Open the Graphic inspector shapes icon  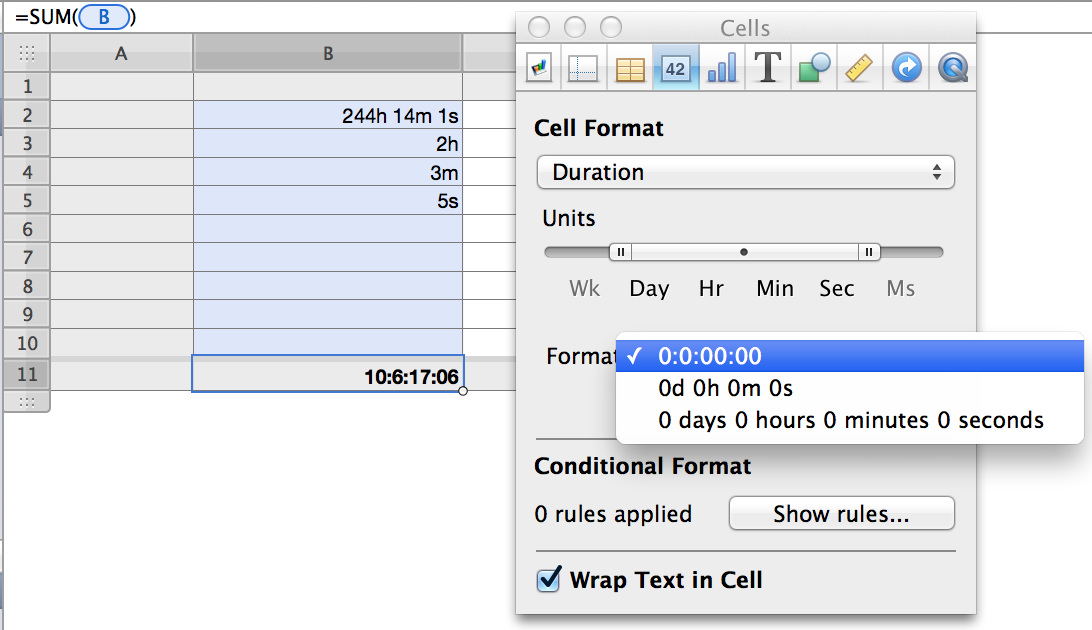[x=814, y=68]
